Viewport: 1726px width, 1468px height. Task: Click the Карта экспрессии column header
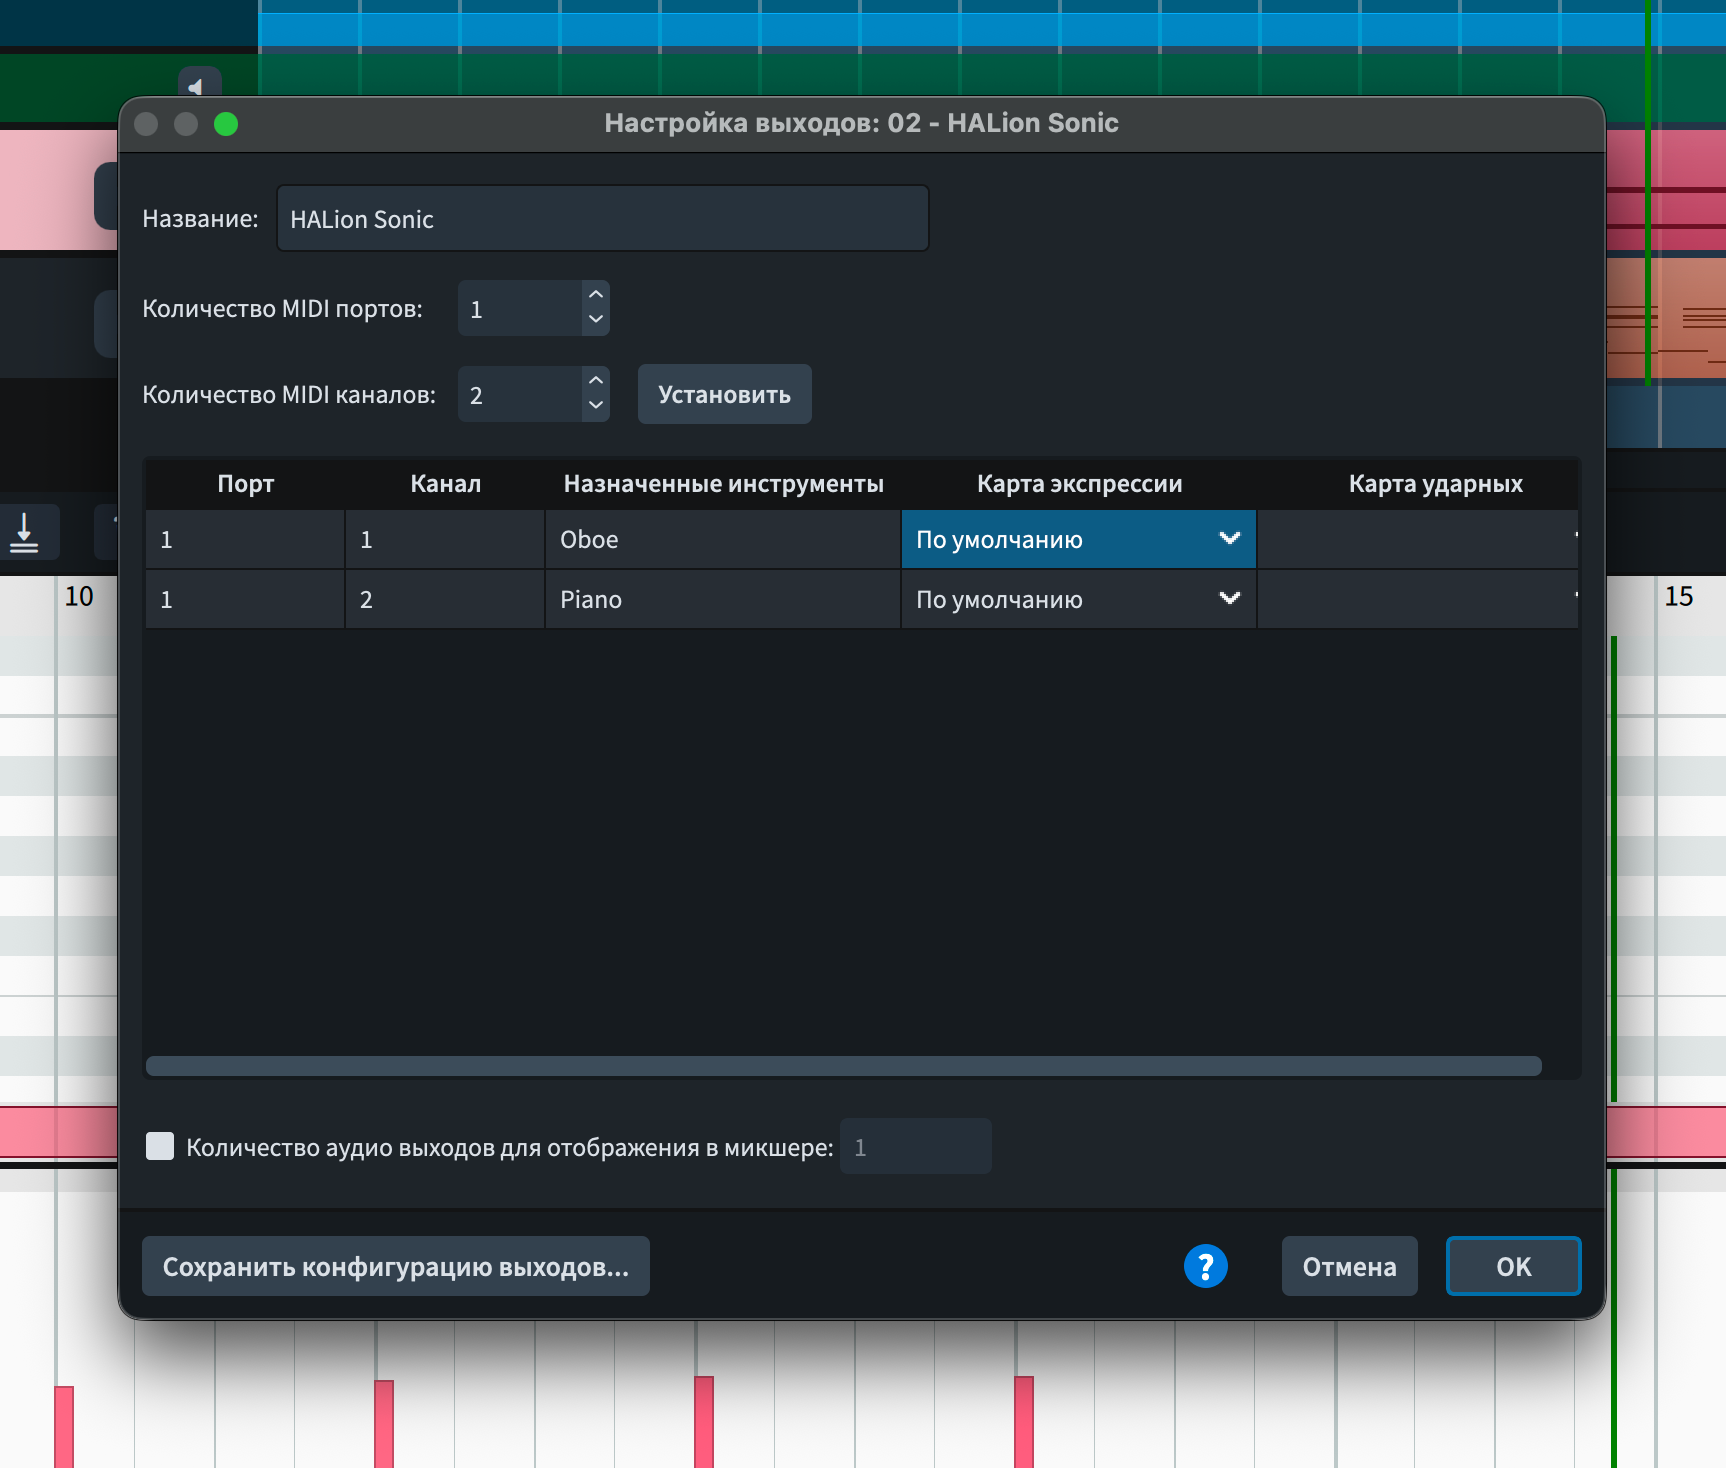tap(1079, 484)
